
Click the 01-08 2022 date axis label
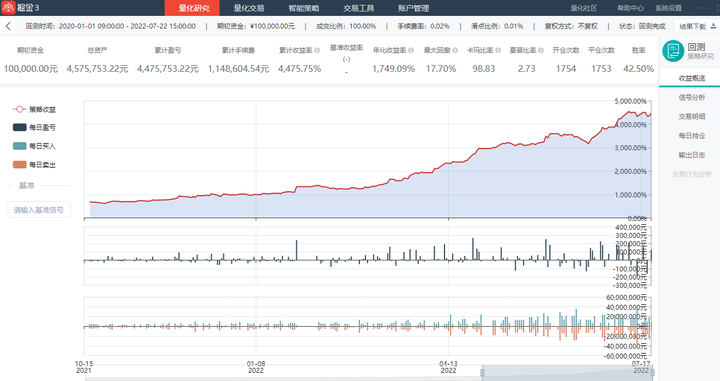click(x=256, y=367)
